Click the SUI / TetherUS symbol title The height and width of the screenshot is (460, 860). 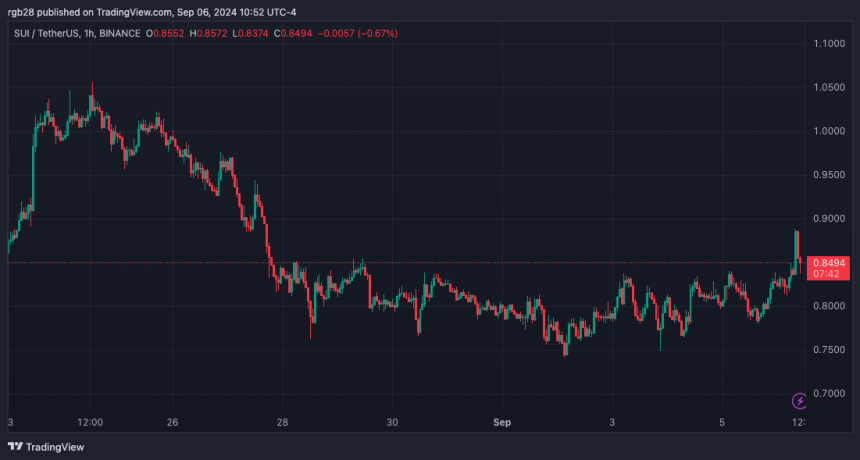[46, 33]
